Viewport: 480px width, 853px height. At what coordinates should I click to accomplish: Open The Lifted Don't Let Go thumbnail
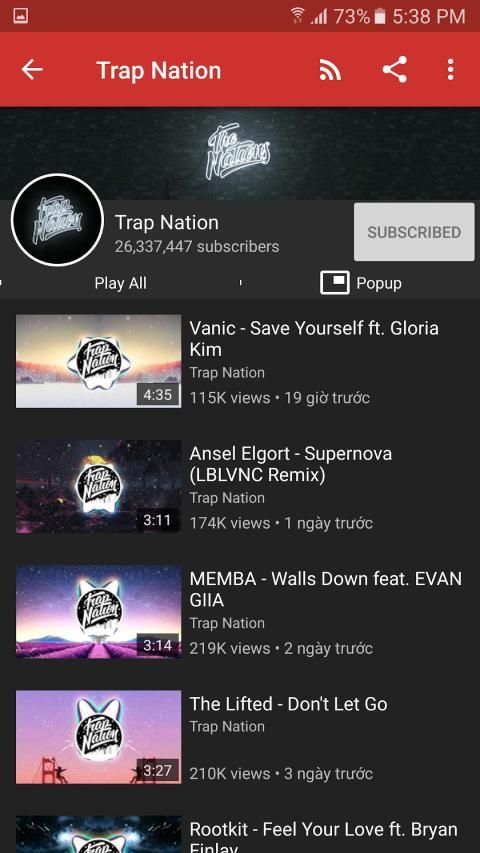click(99, 737)
